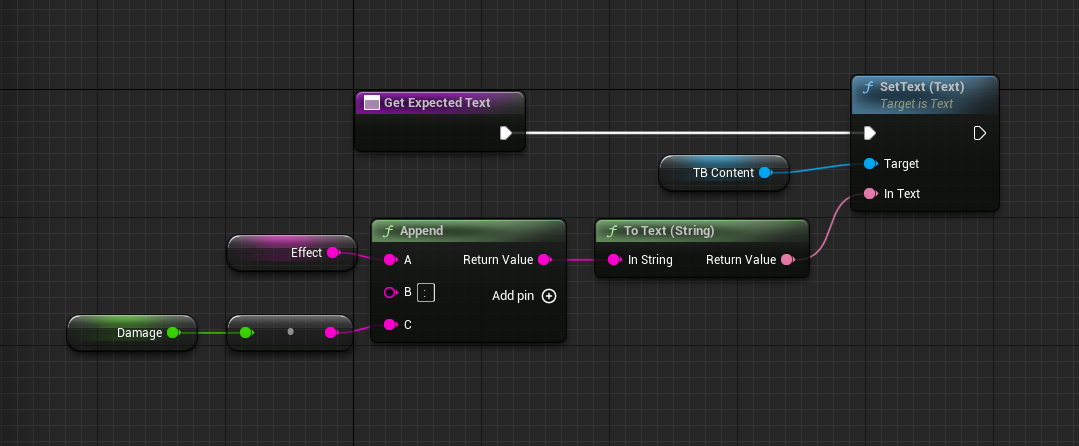Image resolution: width=1079 pixels, height=446 pixels.
Task: Click the B input pin on Append
Action: 390,293
